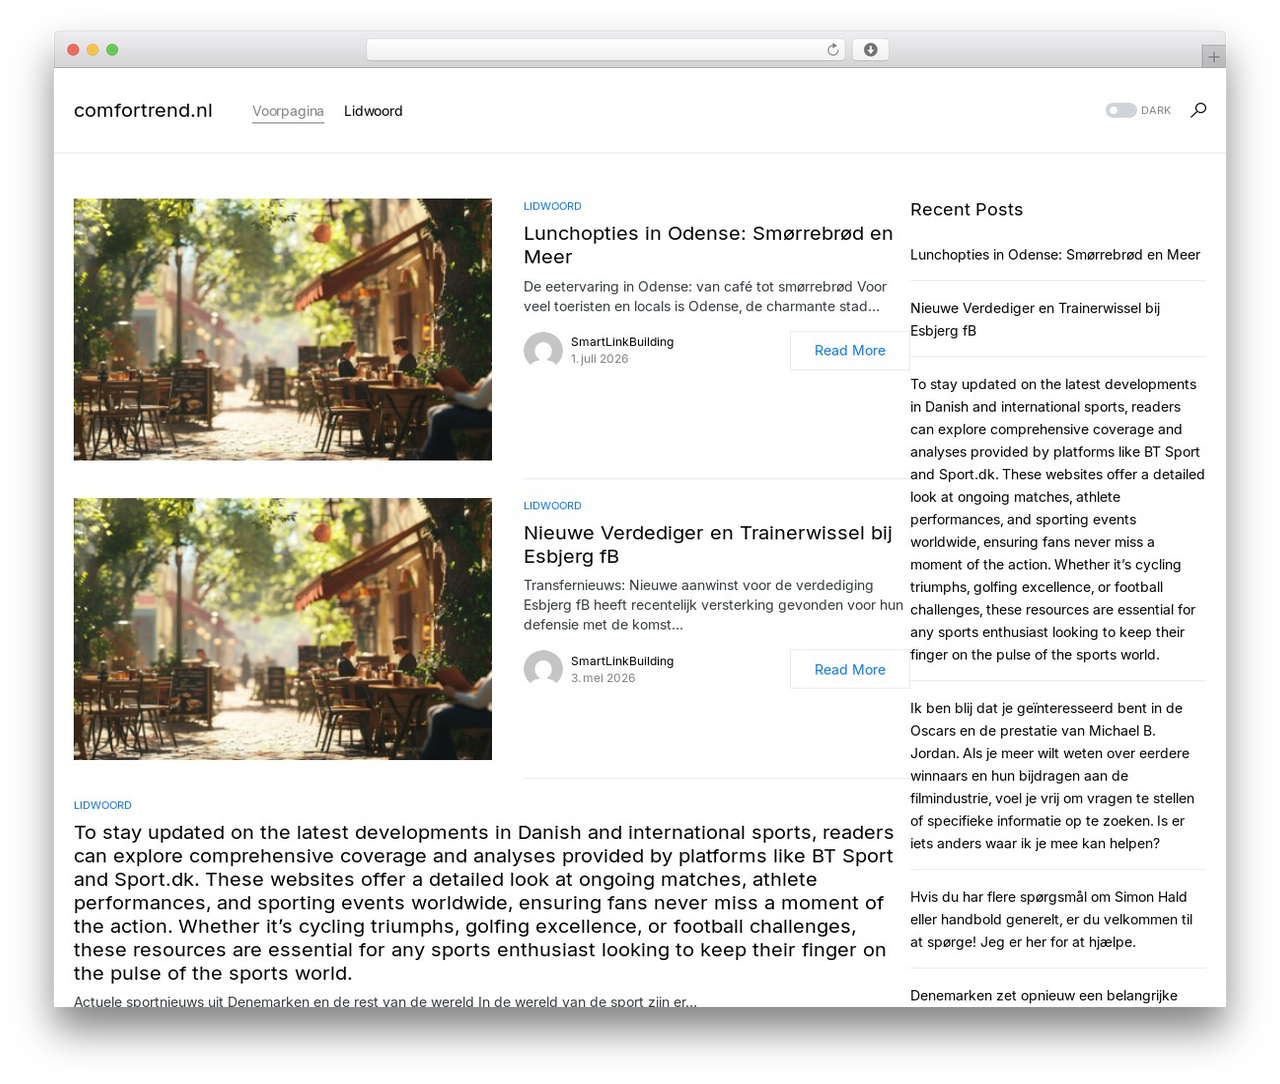Open sidebar post 'To stay updated' sports
This screenshot has width=1280, height=1084.
click(1057, 519)
